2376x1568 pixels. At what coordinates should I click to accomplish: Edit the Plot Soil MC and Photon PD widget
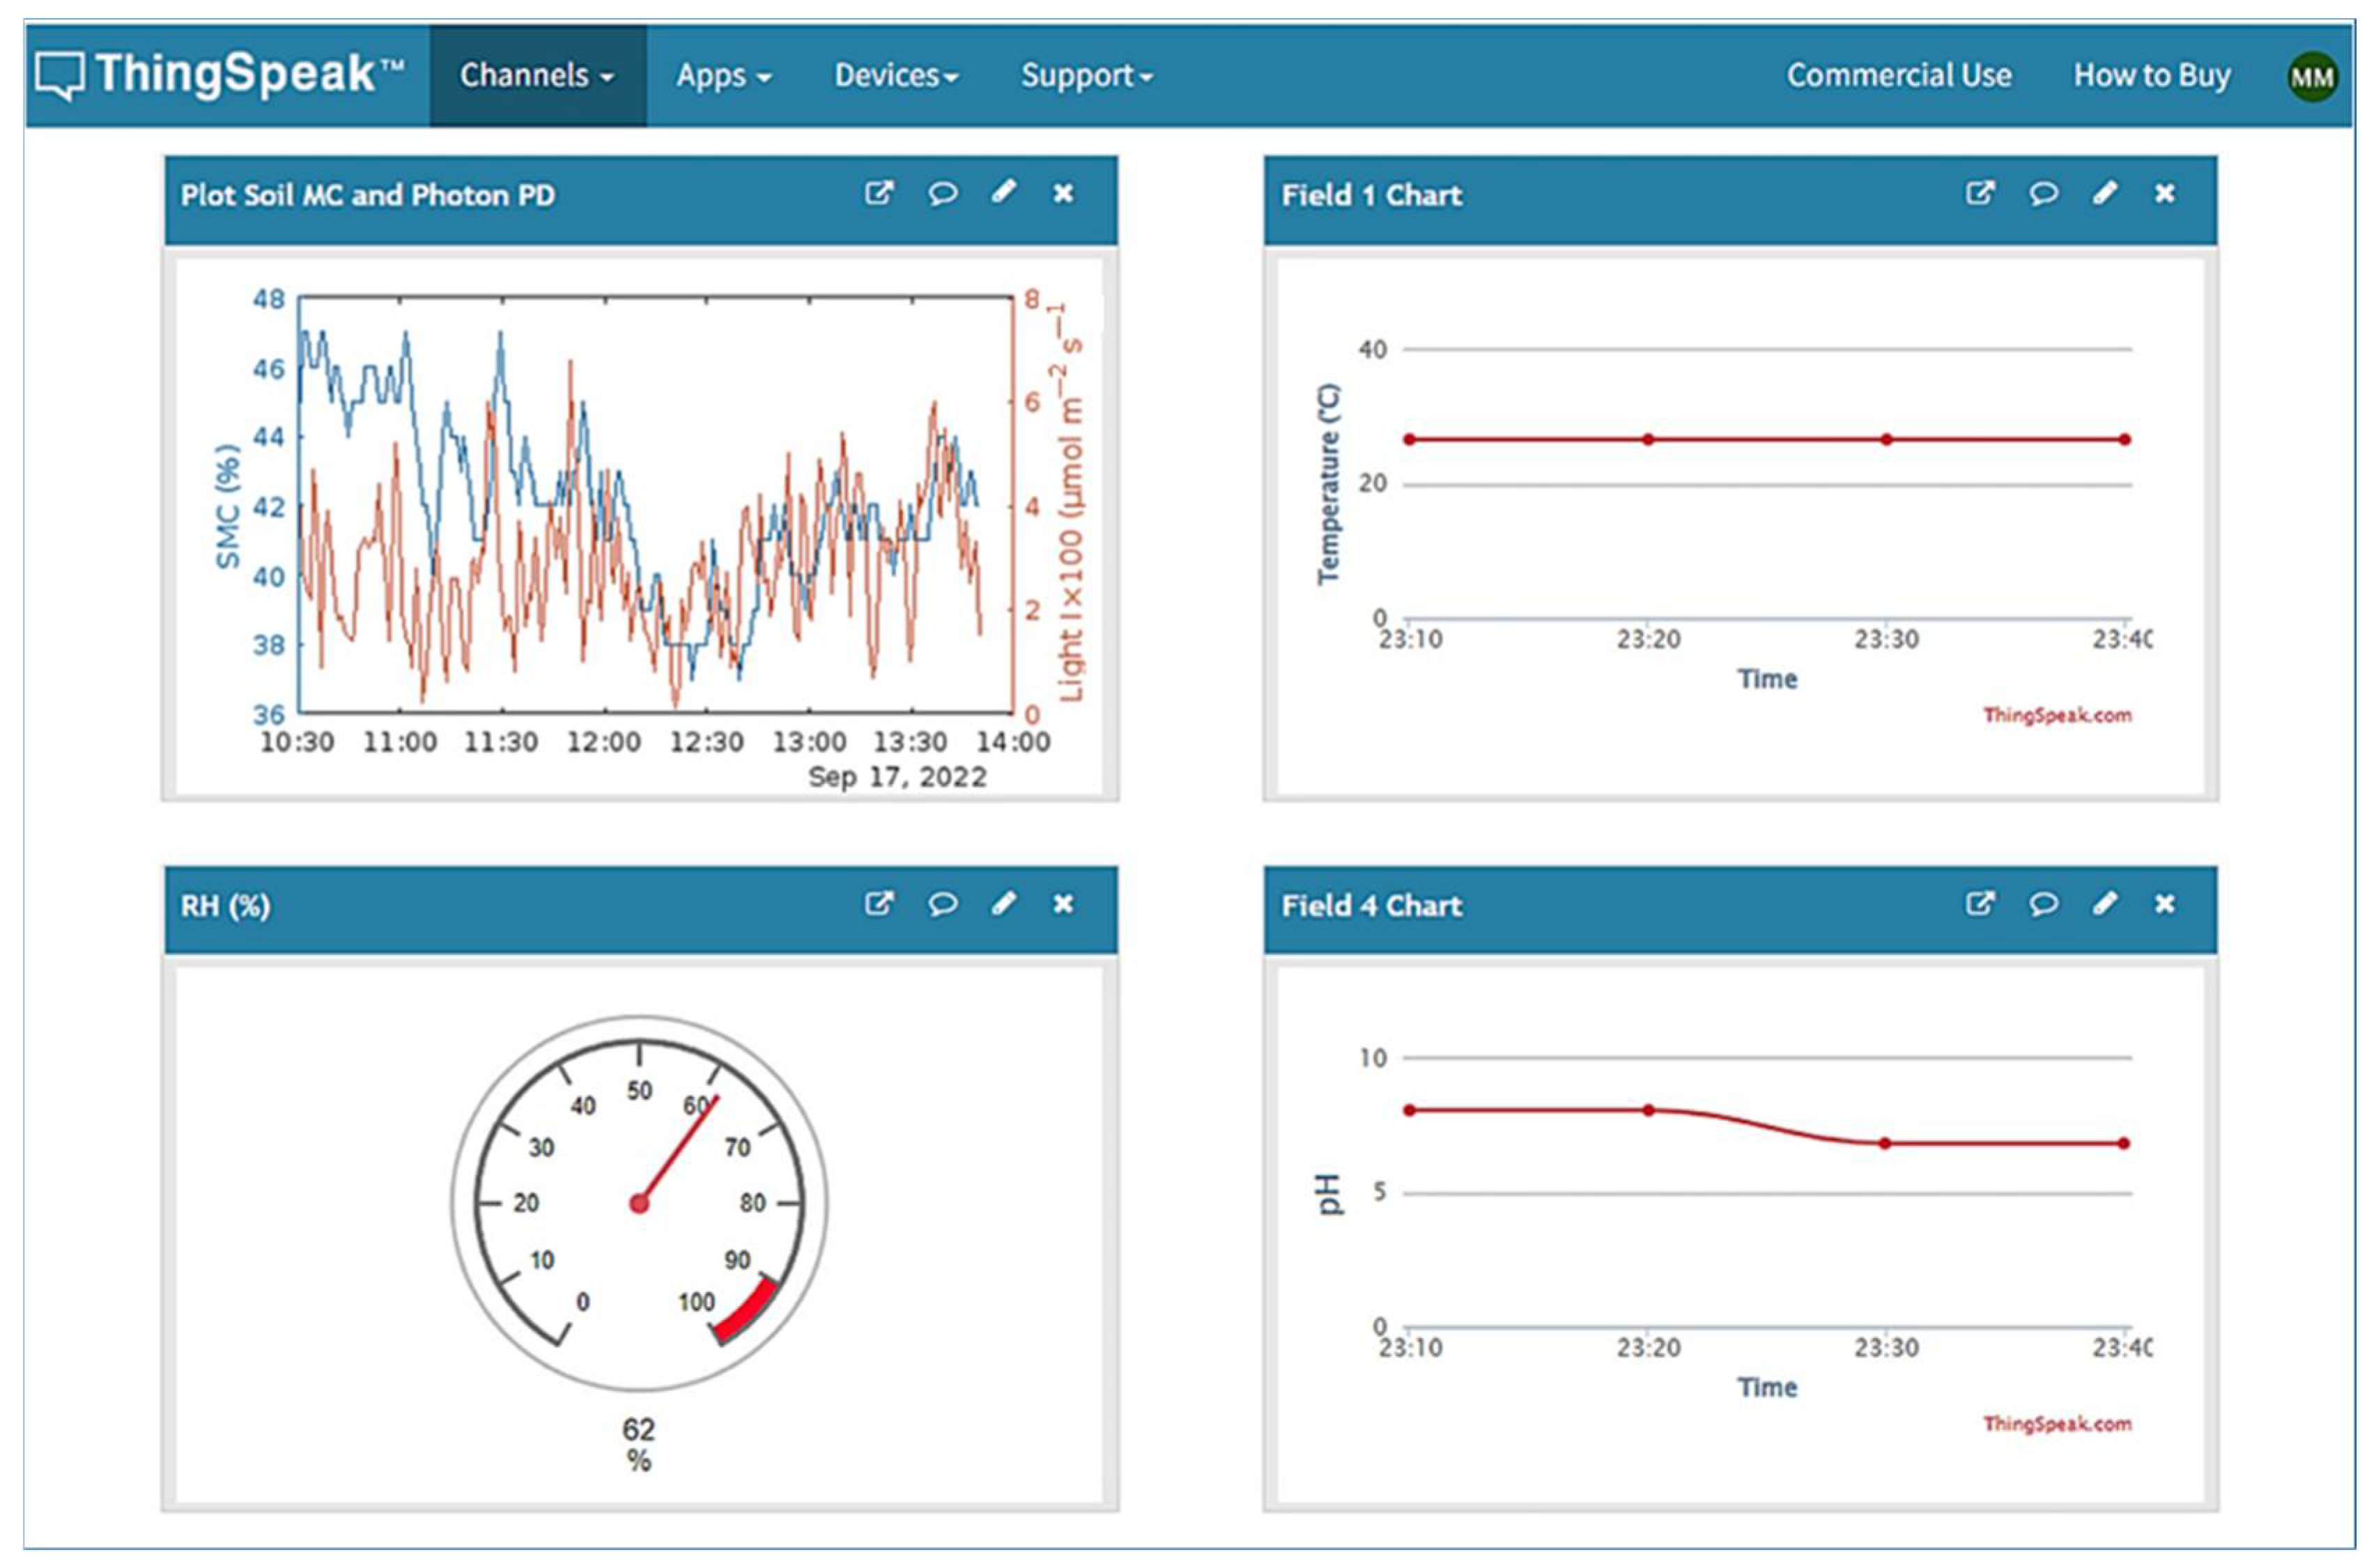click(x=1004, y=192)
